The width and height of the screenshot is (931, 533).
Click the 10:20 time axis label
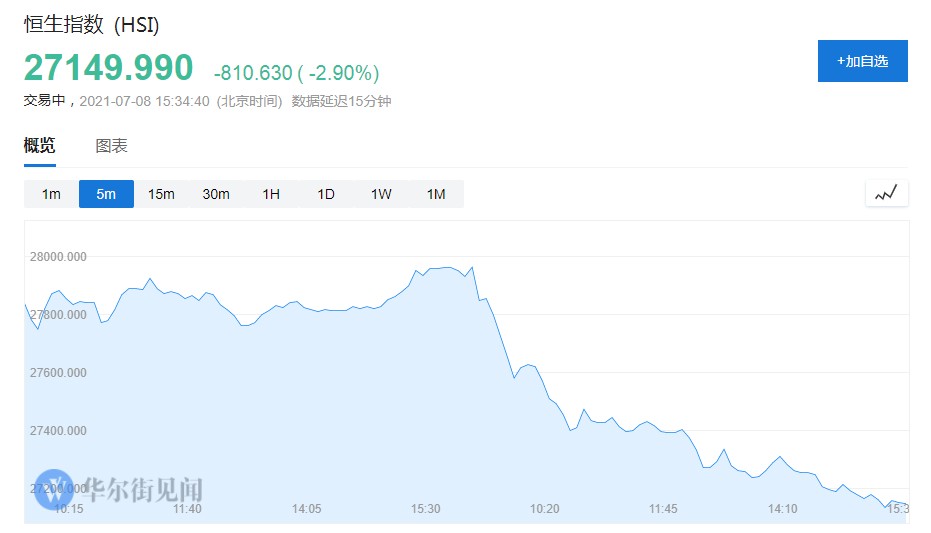tap(544, 509)
